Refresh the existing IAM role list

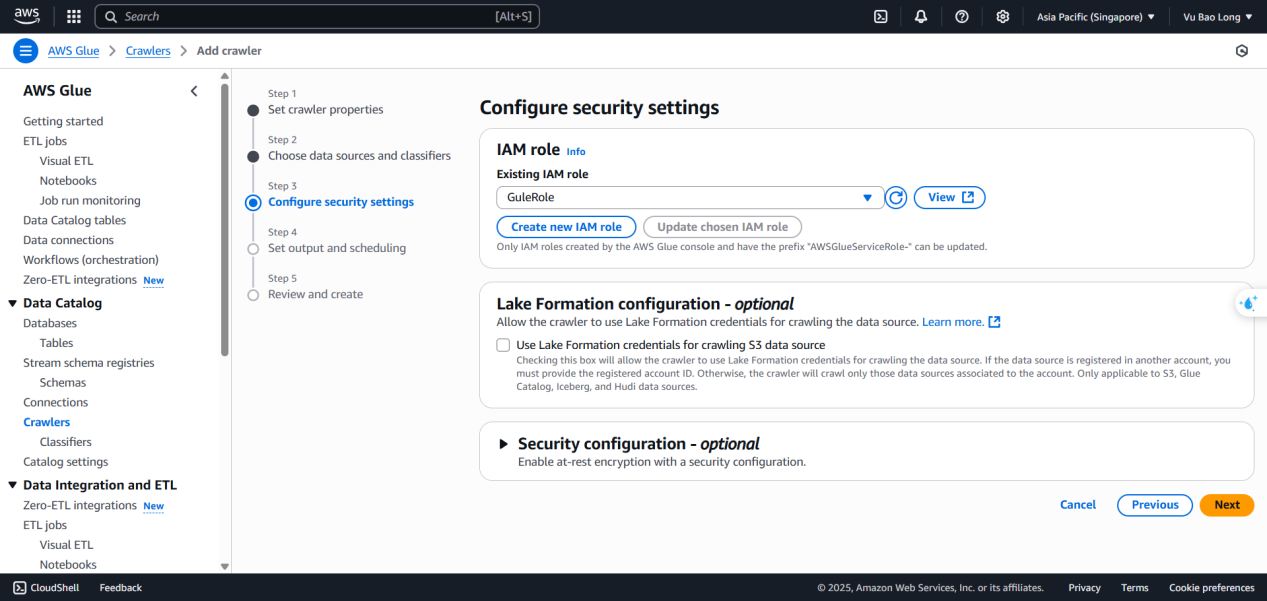coord(896,198)
